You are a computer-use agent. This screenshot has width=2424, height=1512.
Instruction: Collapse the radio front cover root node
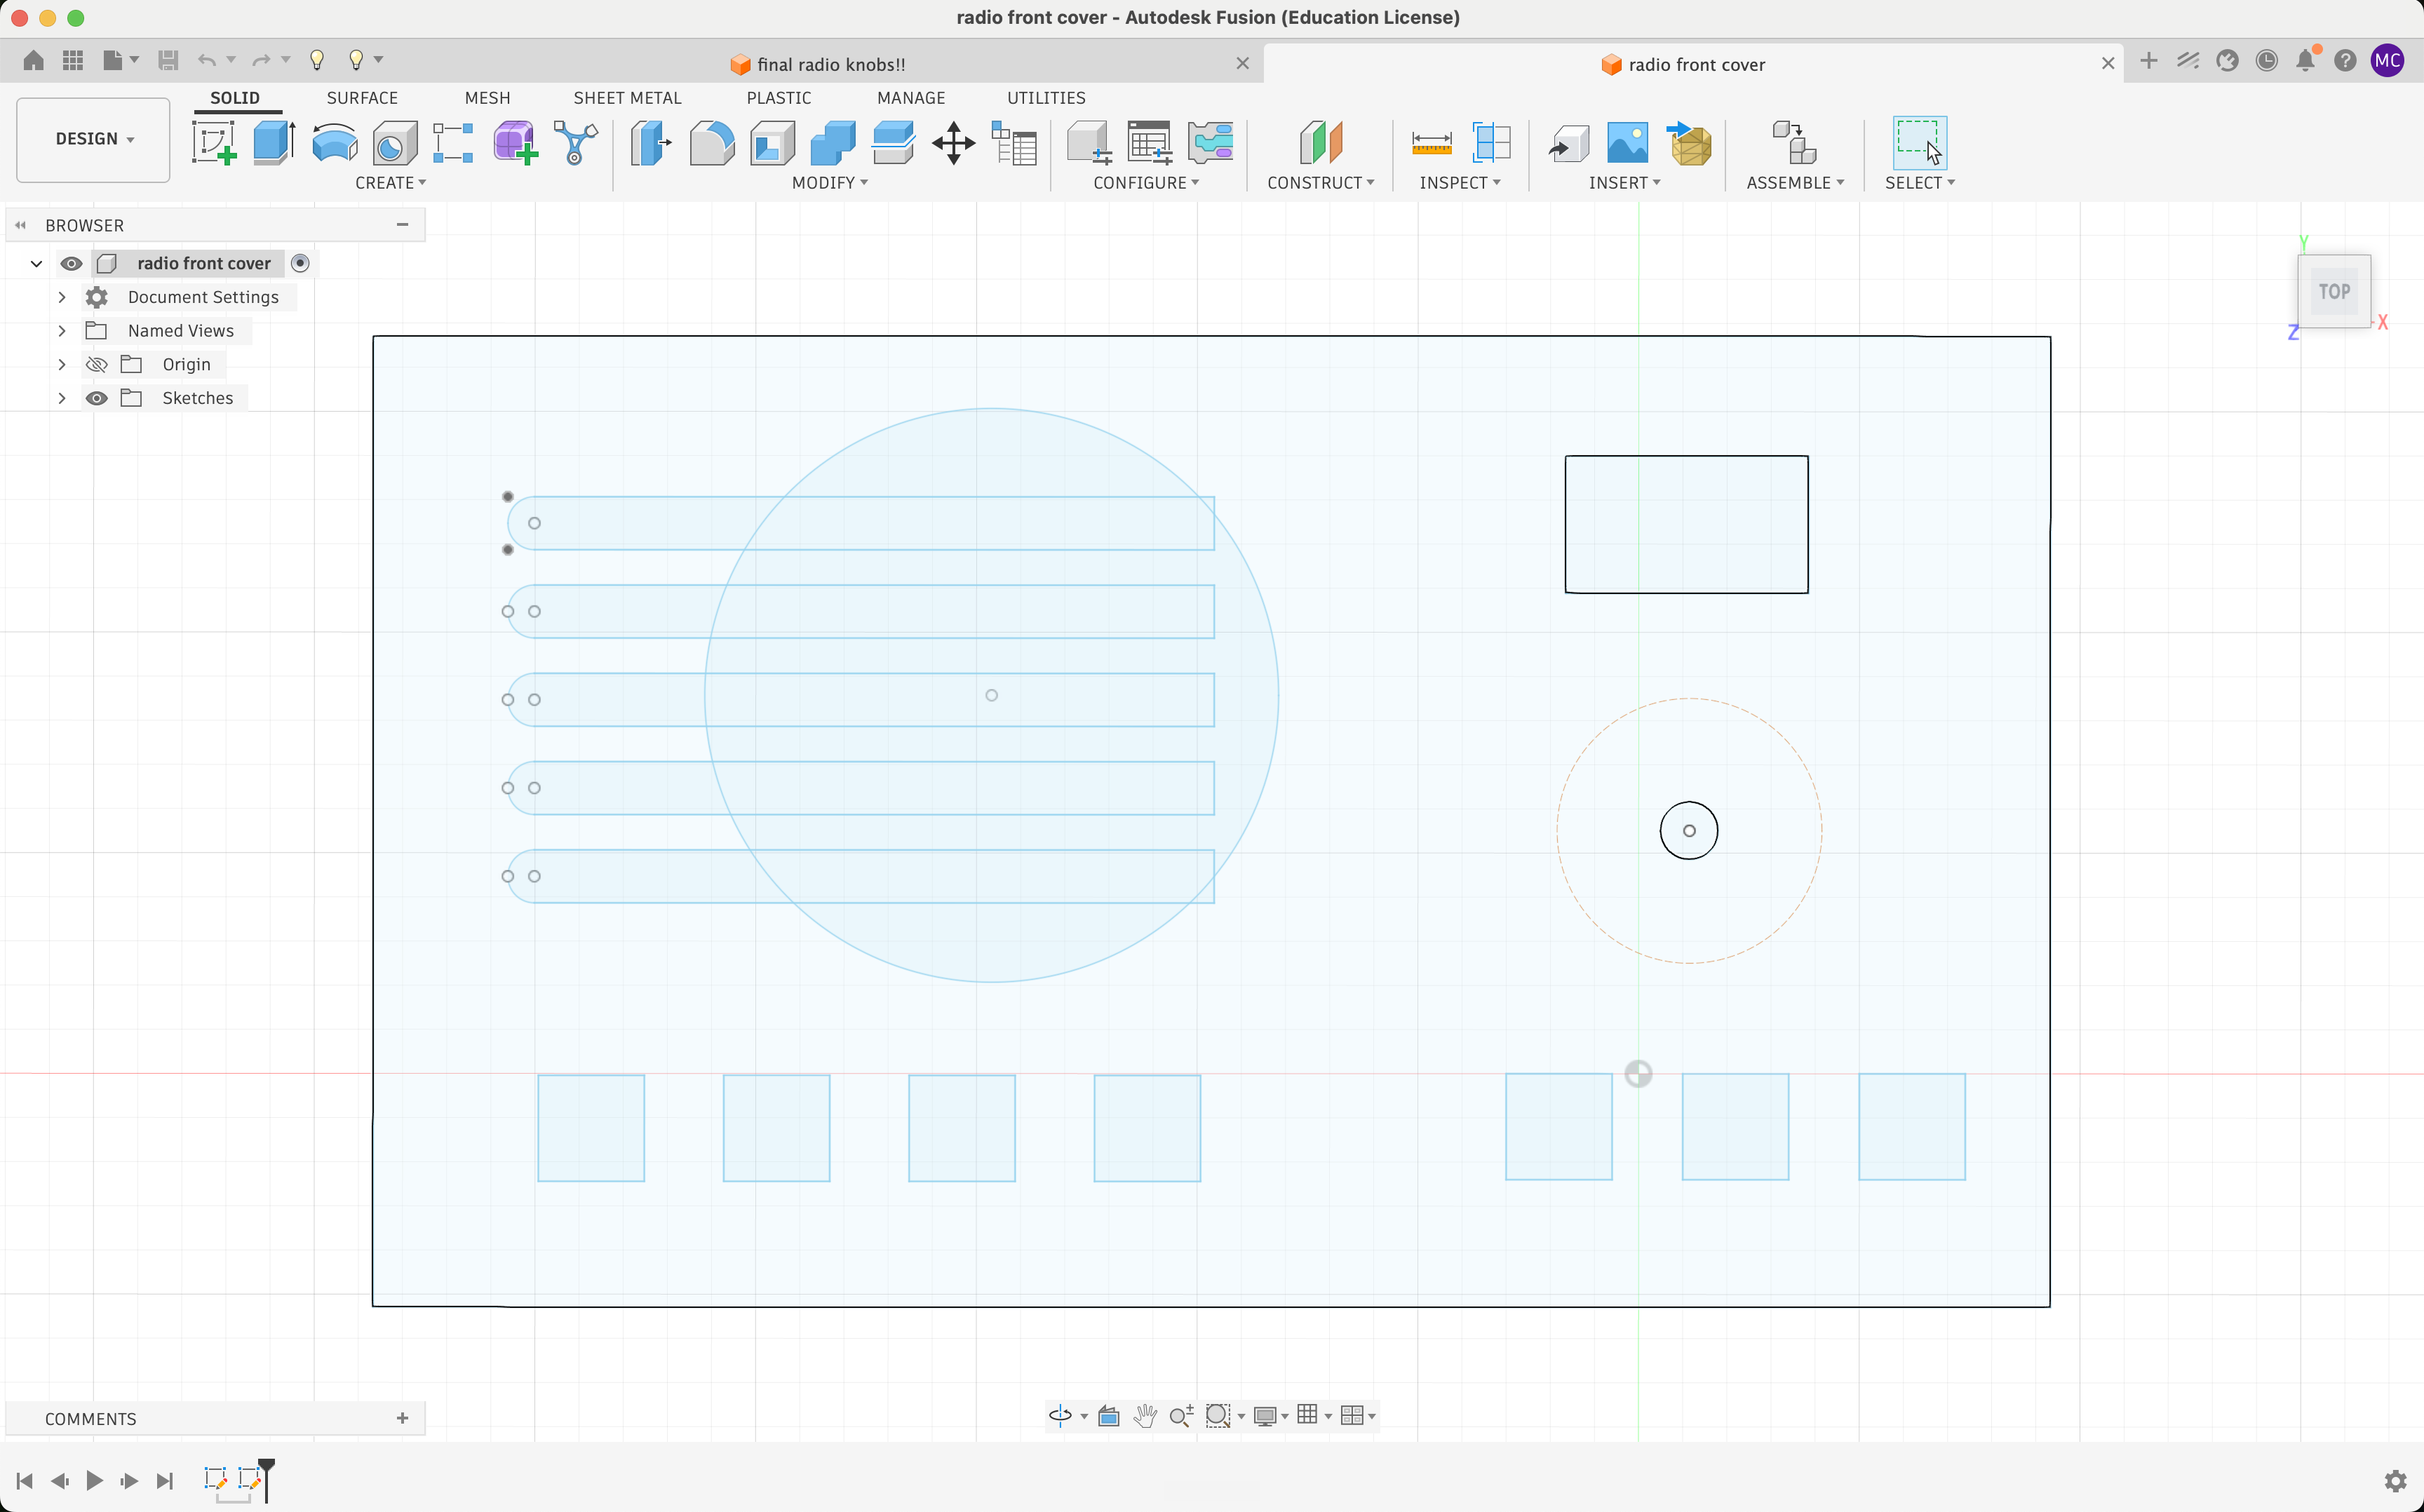click(x=36, y=263)
